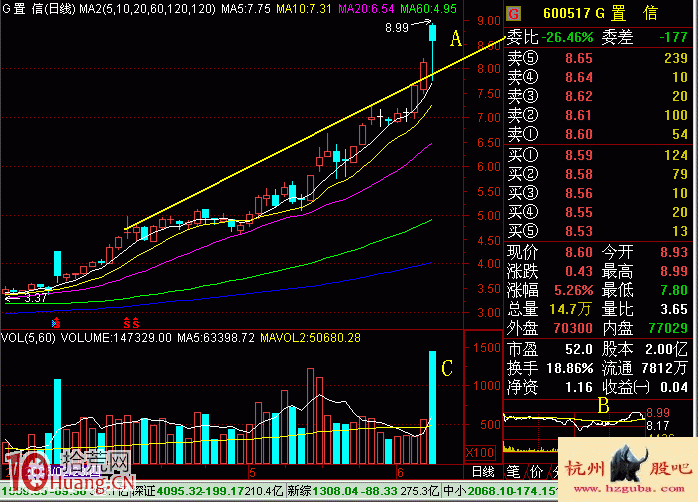The height and width of the screenshot is (502, 698).
Task: Click the 现价 current price row
Action: (x=550, y=252)
